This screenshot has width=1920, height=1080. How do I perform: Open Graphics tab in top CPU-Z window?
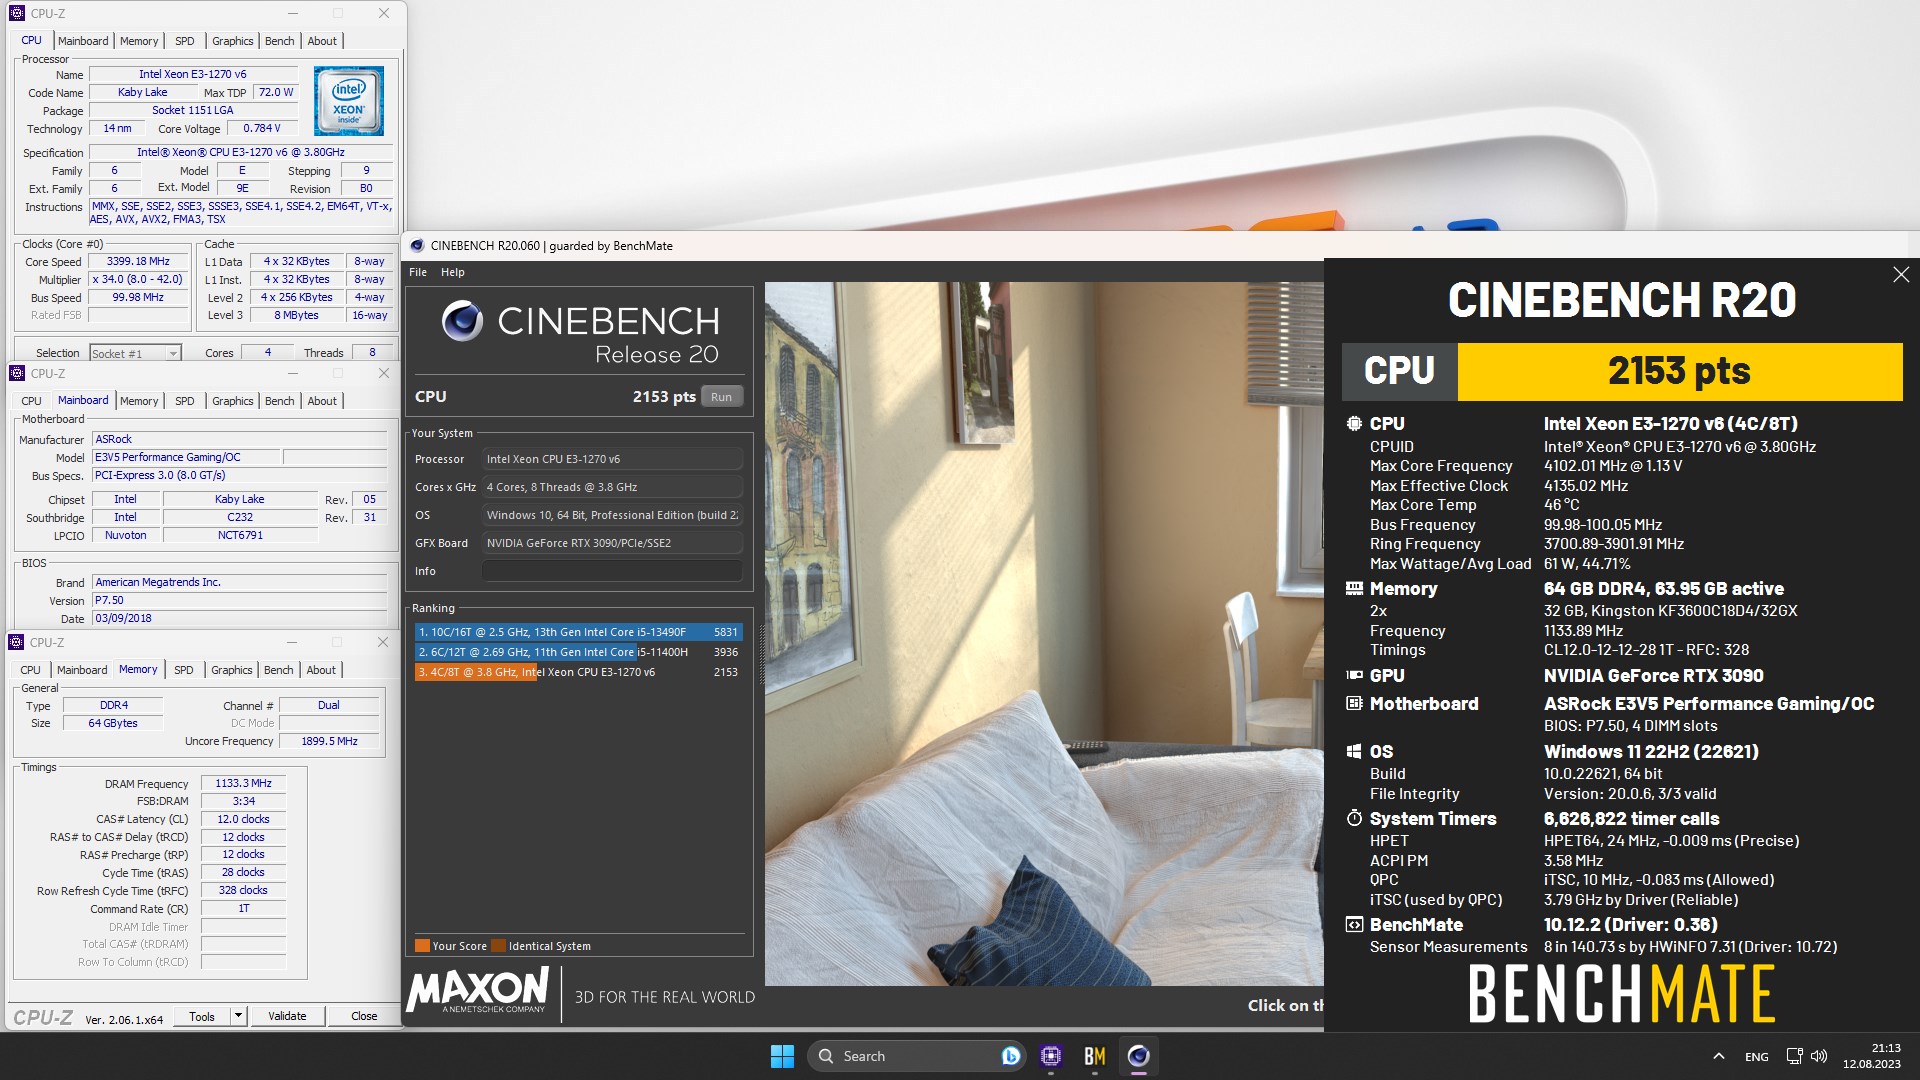point(233,41)
